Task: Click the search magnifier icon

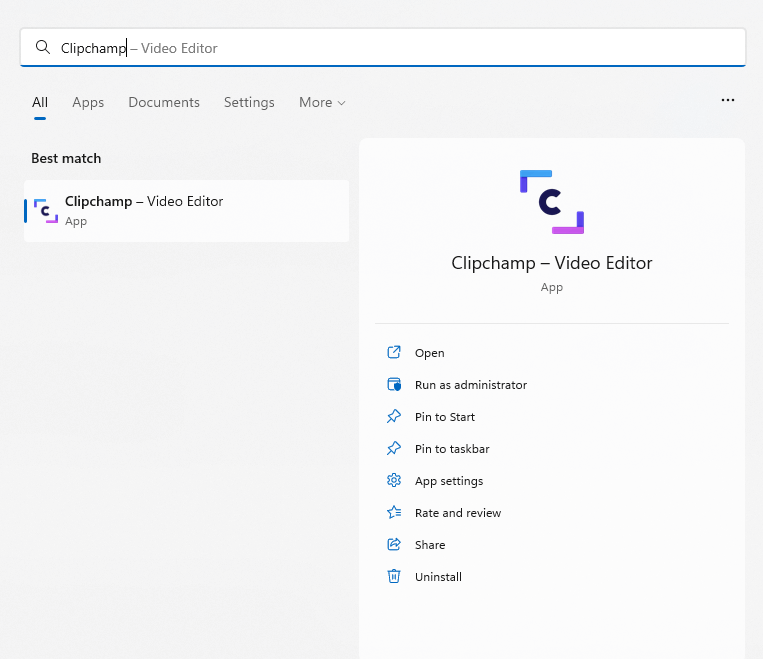Action: [42, 48]
